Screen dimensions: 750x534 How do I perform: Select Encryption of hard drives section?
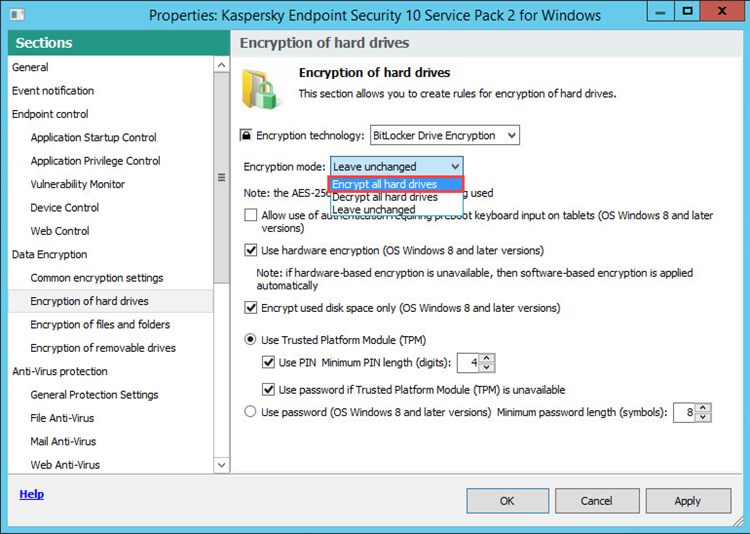pos(110,301)
